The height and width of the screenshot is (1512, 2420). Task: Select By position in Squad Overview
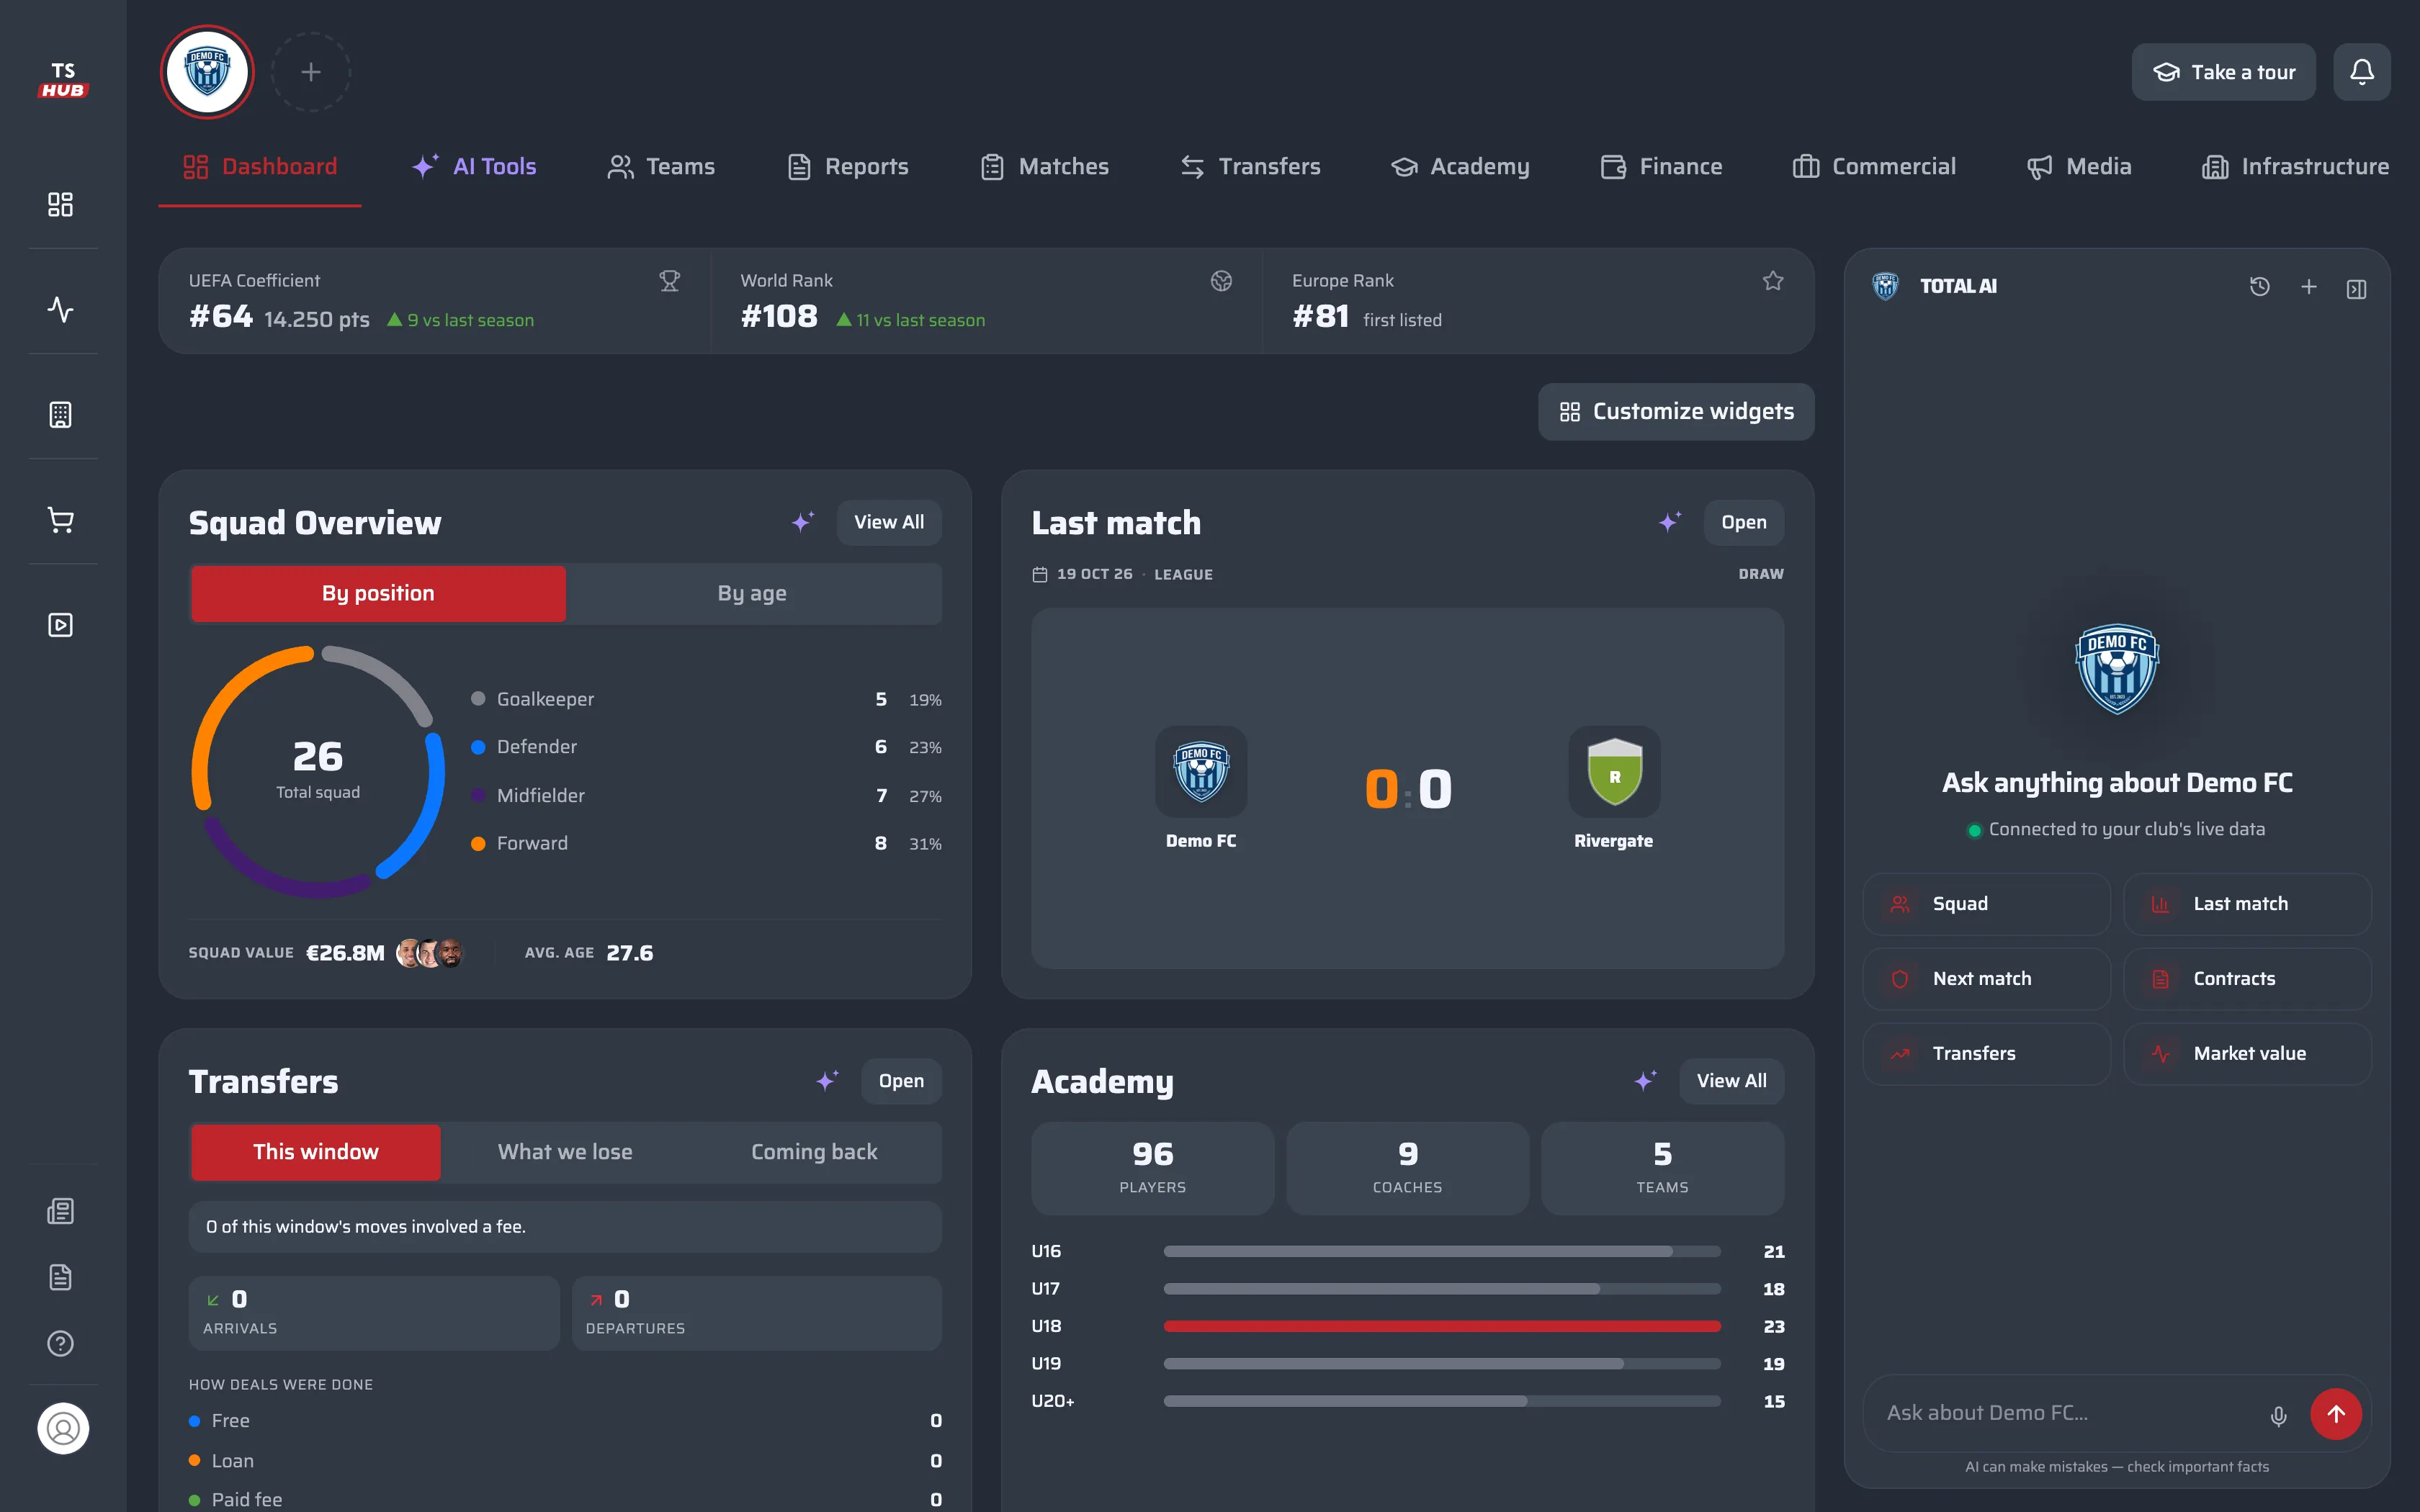[x=378, y=593]
